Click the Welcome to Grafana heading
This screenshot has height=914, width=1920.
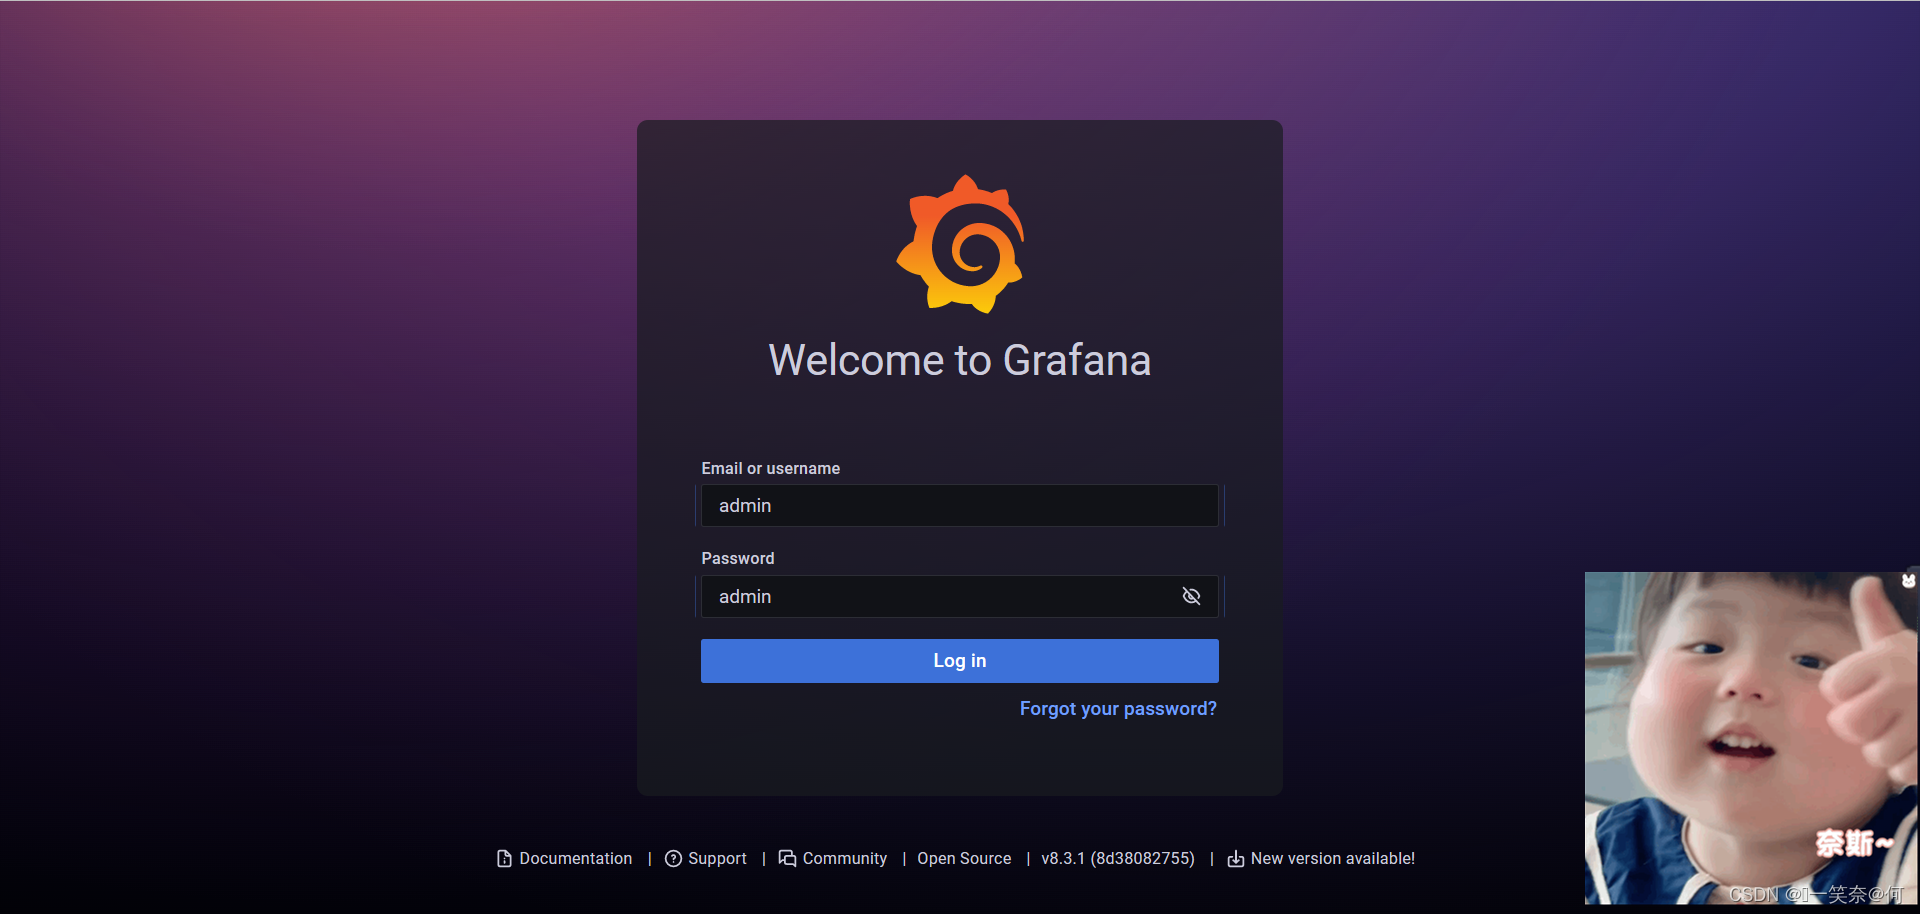[x=960, y=360]
